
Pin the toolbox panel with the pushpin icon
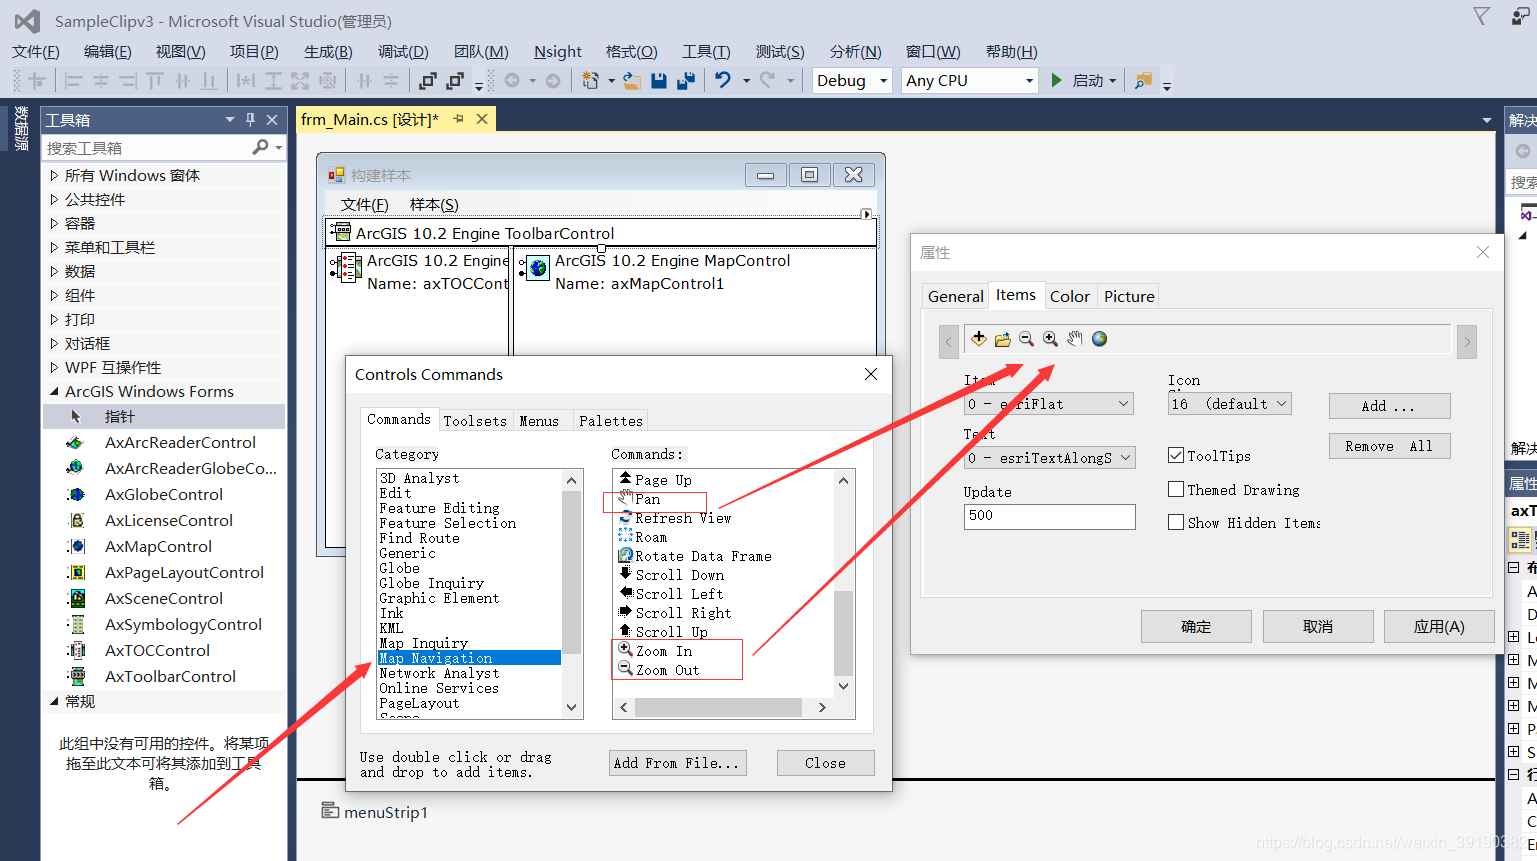coord(250,120)
